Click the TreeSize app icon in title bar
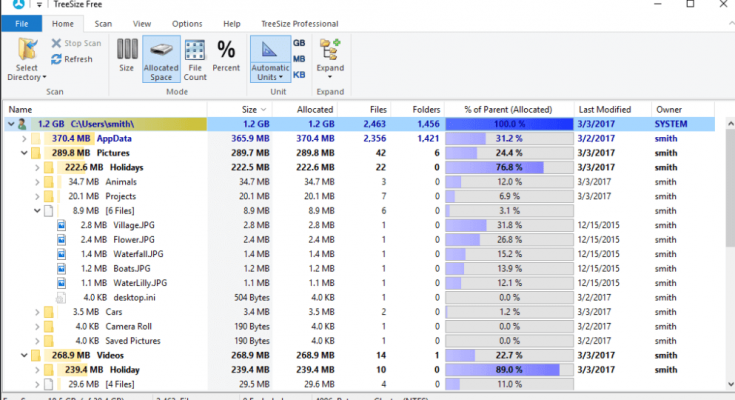The height and width of the screenshot is (400, 735). [x=19, y=4]
